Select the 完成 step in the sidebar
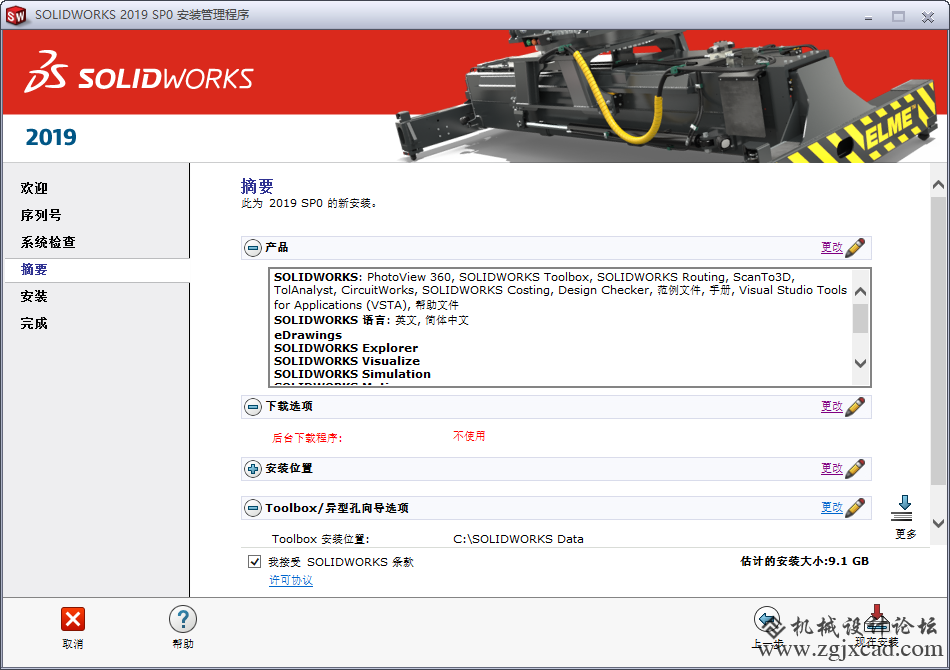Viewport: 950px width, 670px height. (x=34, y=323)
